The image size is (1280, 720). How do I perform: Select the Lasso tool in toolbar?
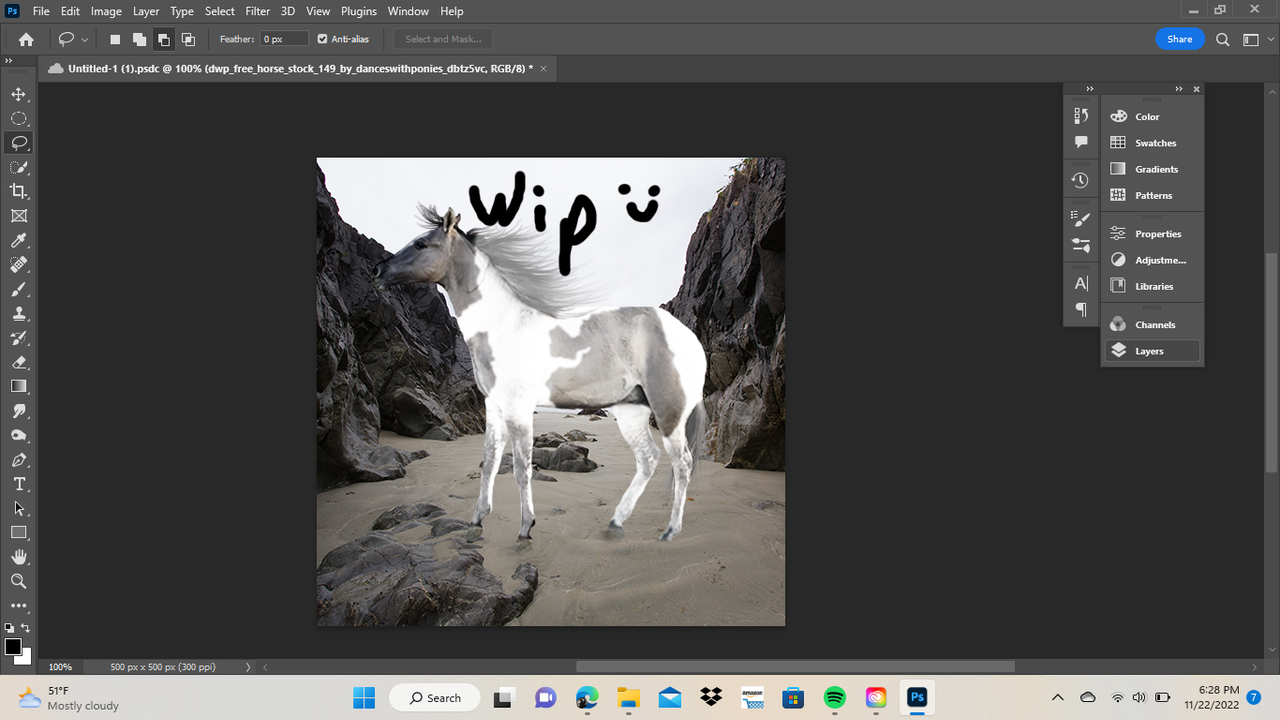pyautogui.click(x=19, y=143)
